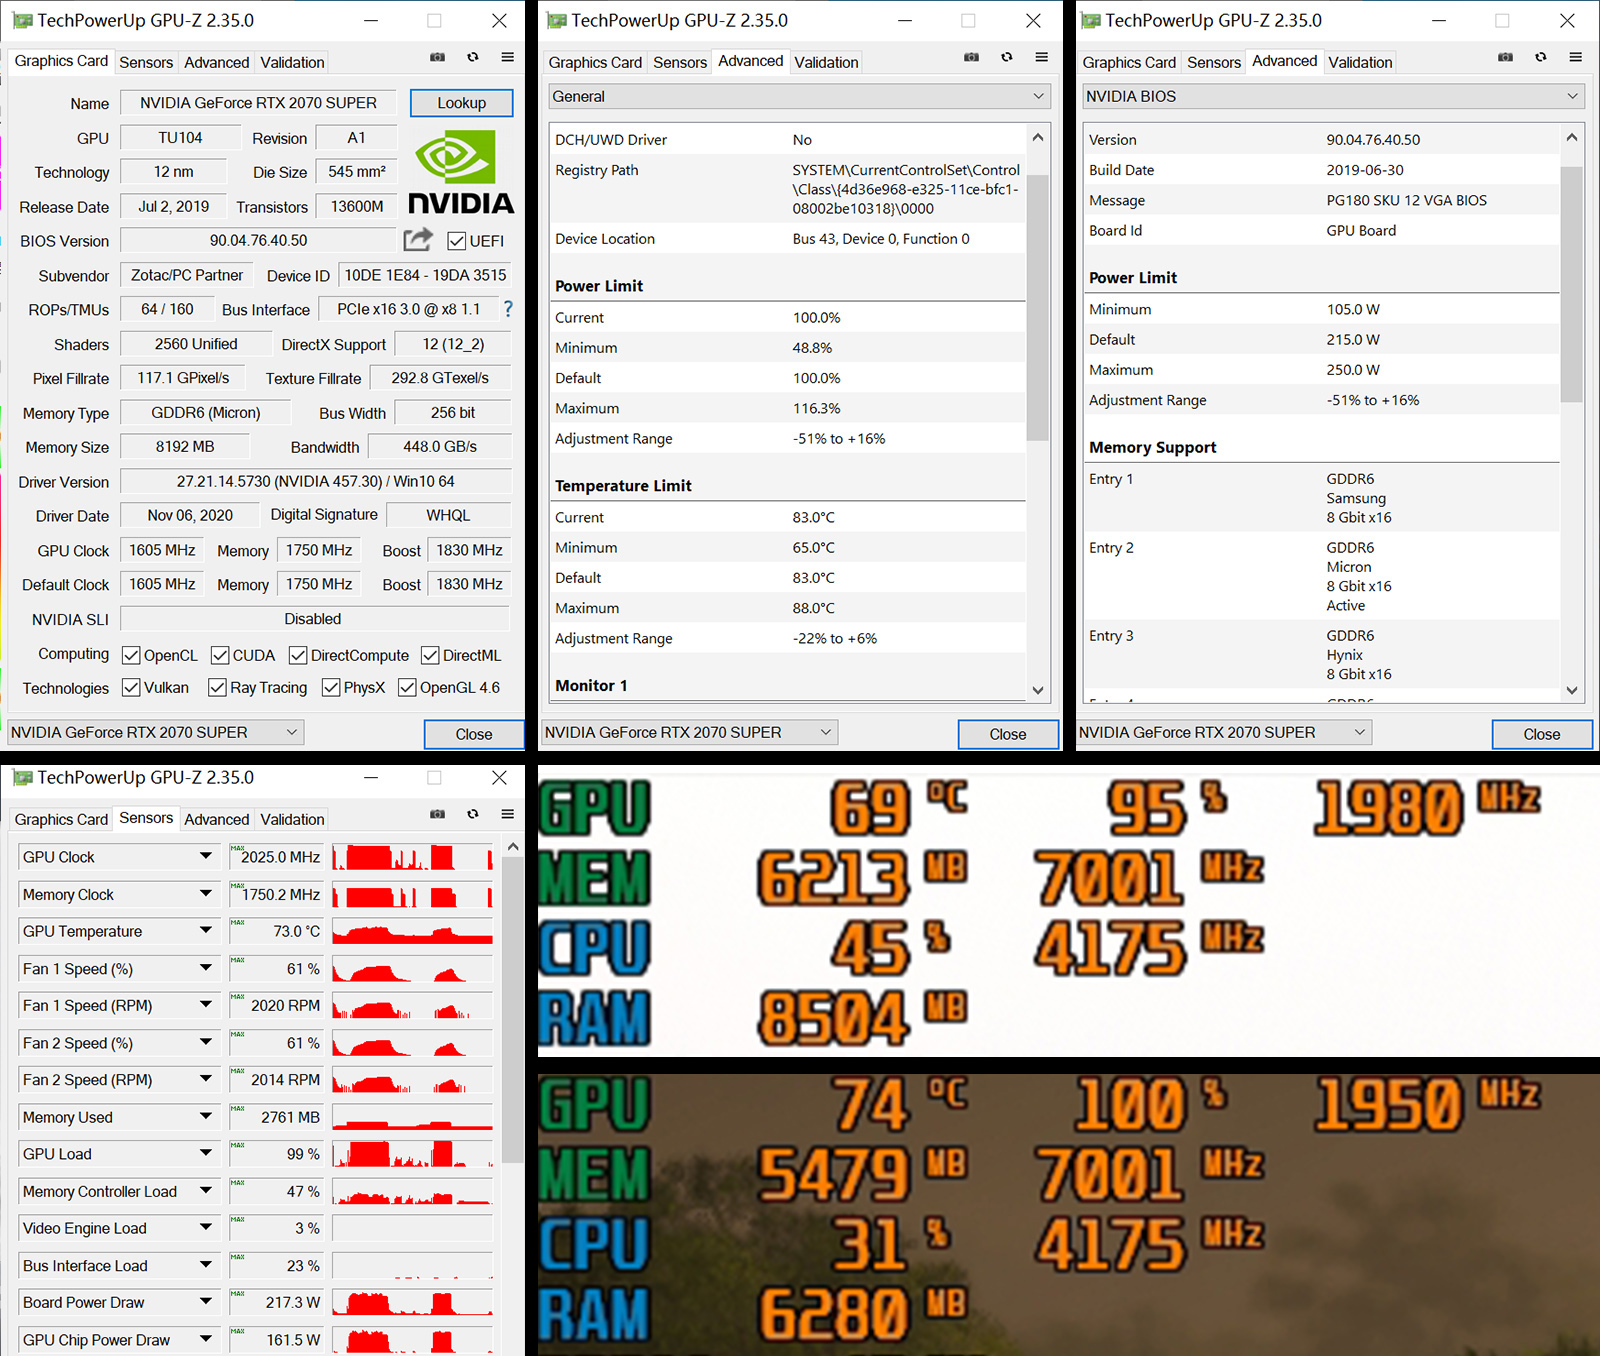Click the GPU name field in Graphics Card window
Screen dimensions: 1600x1356
[258, 103]
